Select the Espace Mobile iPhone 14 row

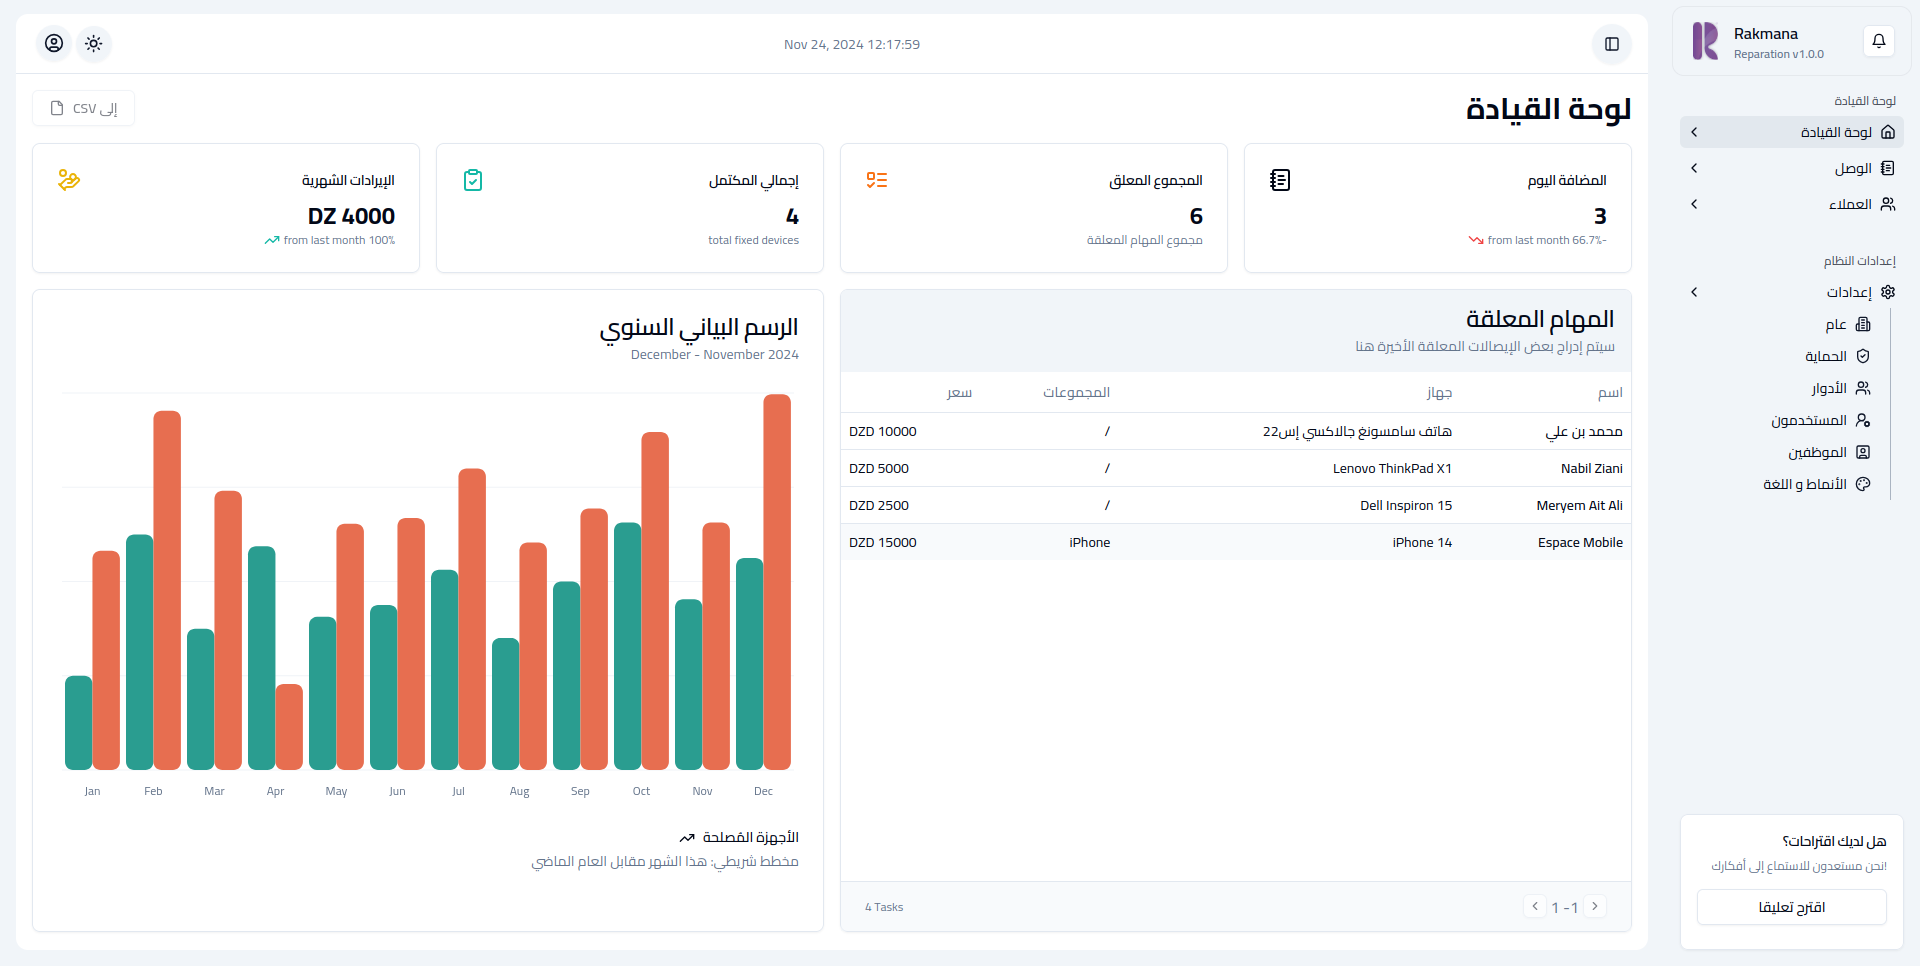1235,542
